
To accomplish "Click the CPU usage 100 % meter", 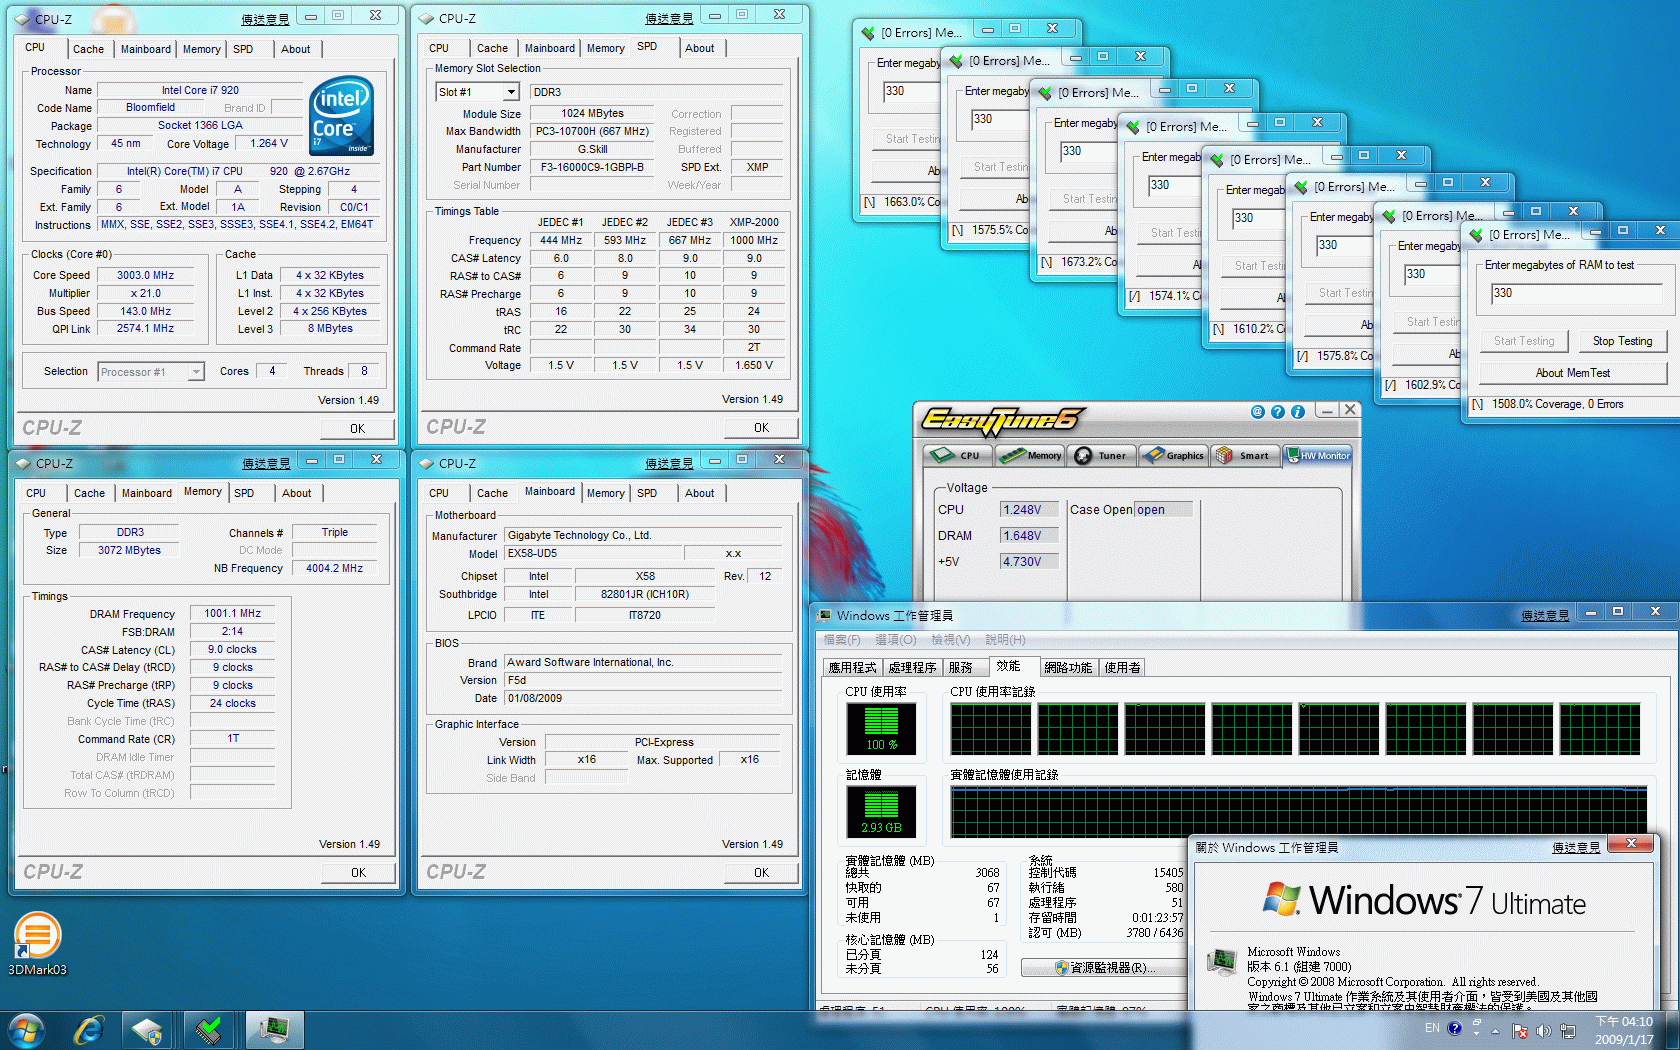I will point(881,728).
